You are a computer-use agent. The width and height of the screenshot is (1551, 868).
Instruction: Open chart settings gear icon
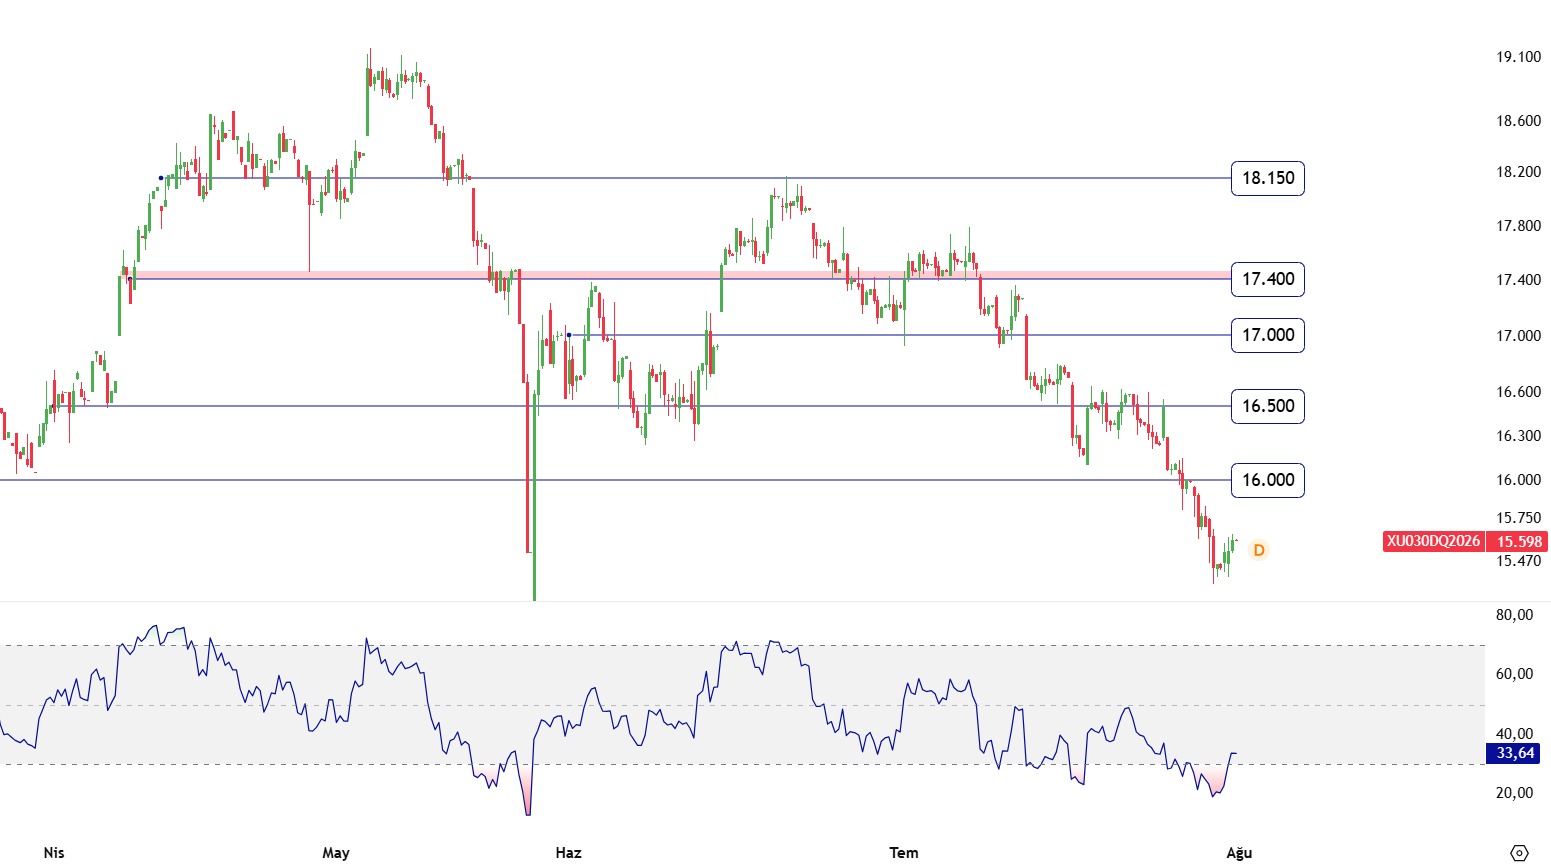[x=1519, y=853]
